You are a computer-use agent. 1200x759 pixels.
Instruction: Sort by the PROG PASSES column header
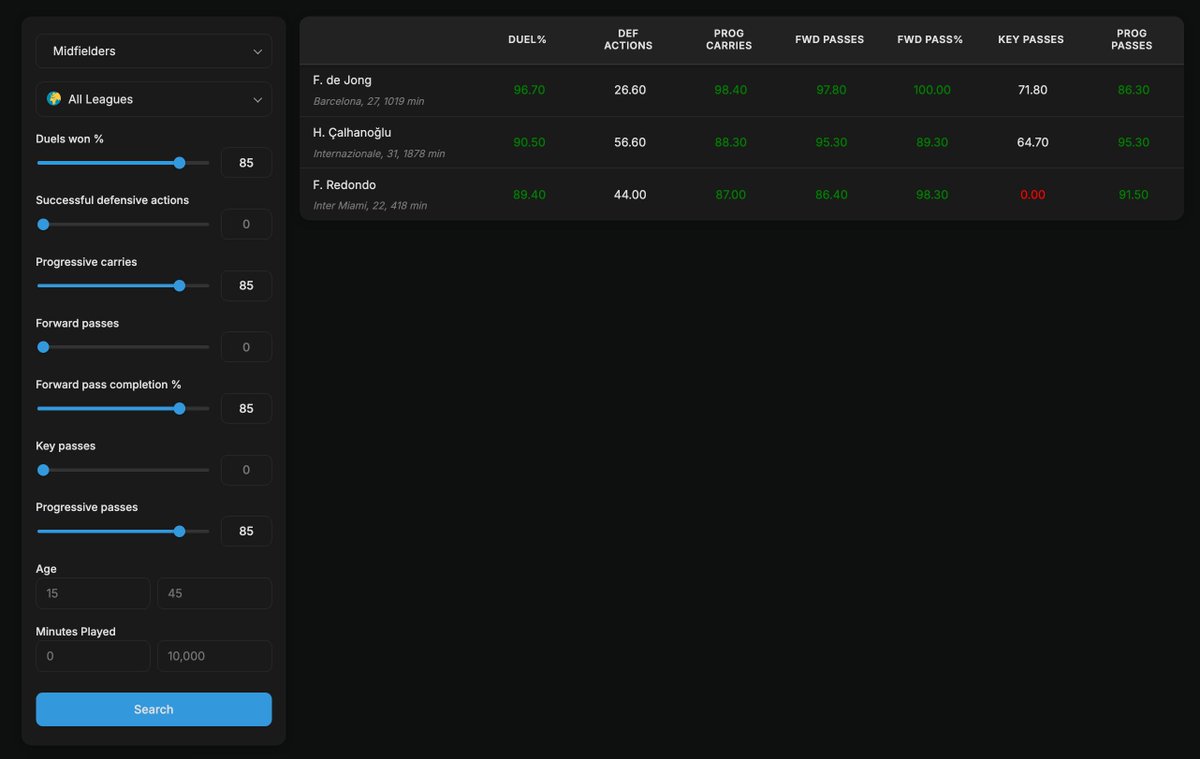coord(1132,40)
